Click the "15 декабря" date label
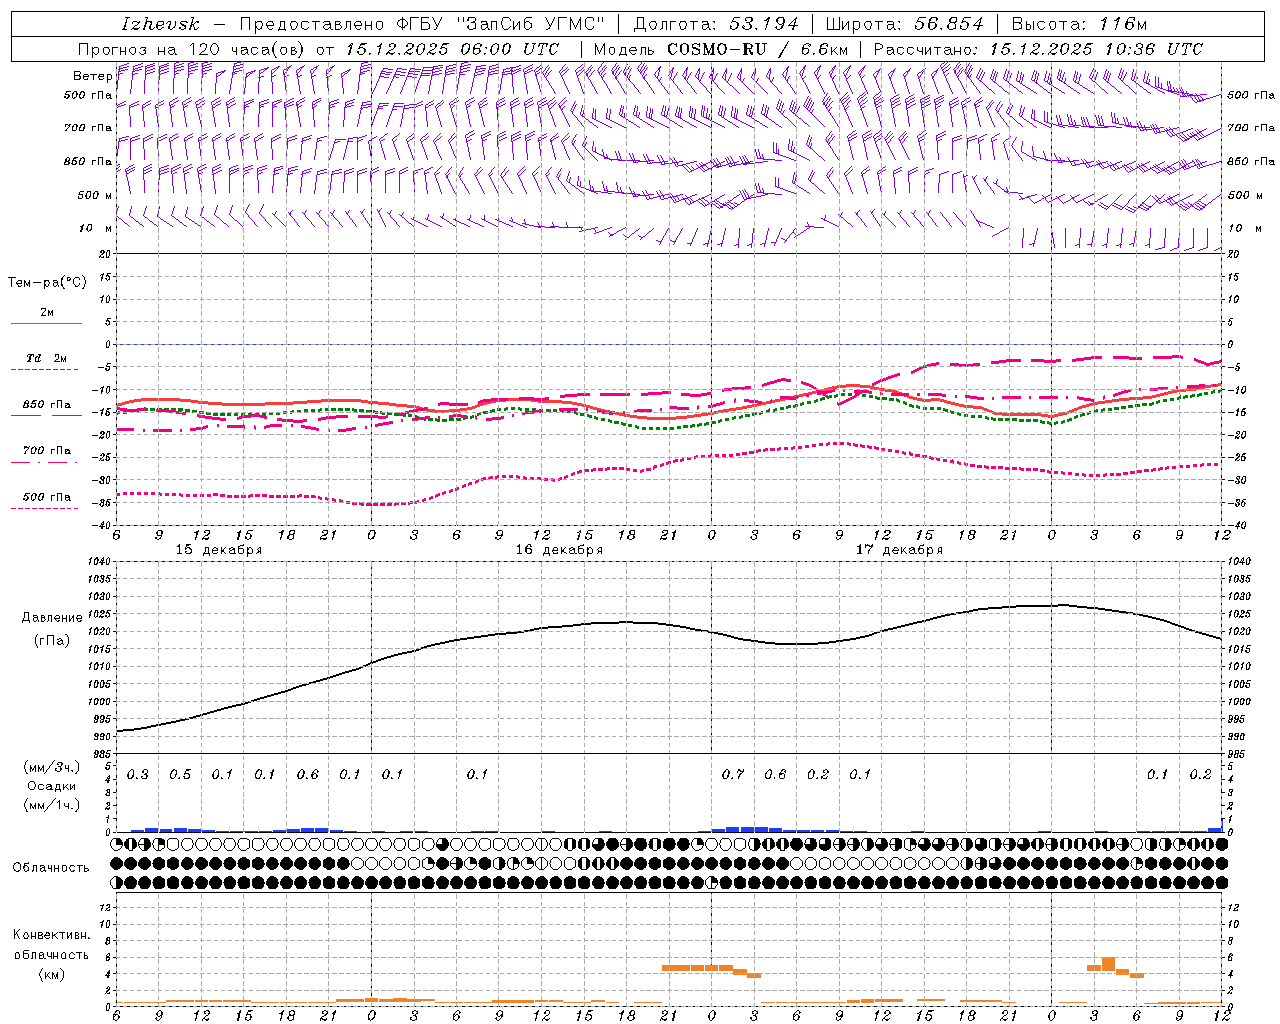 point(219,550)
